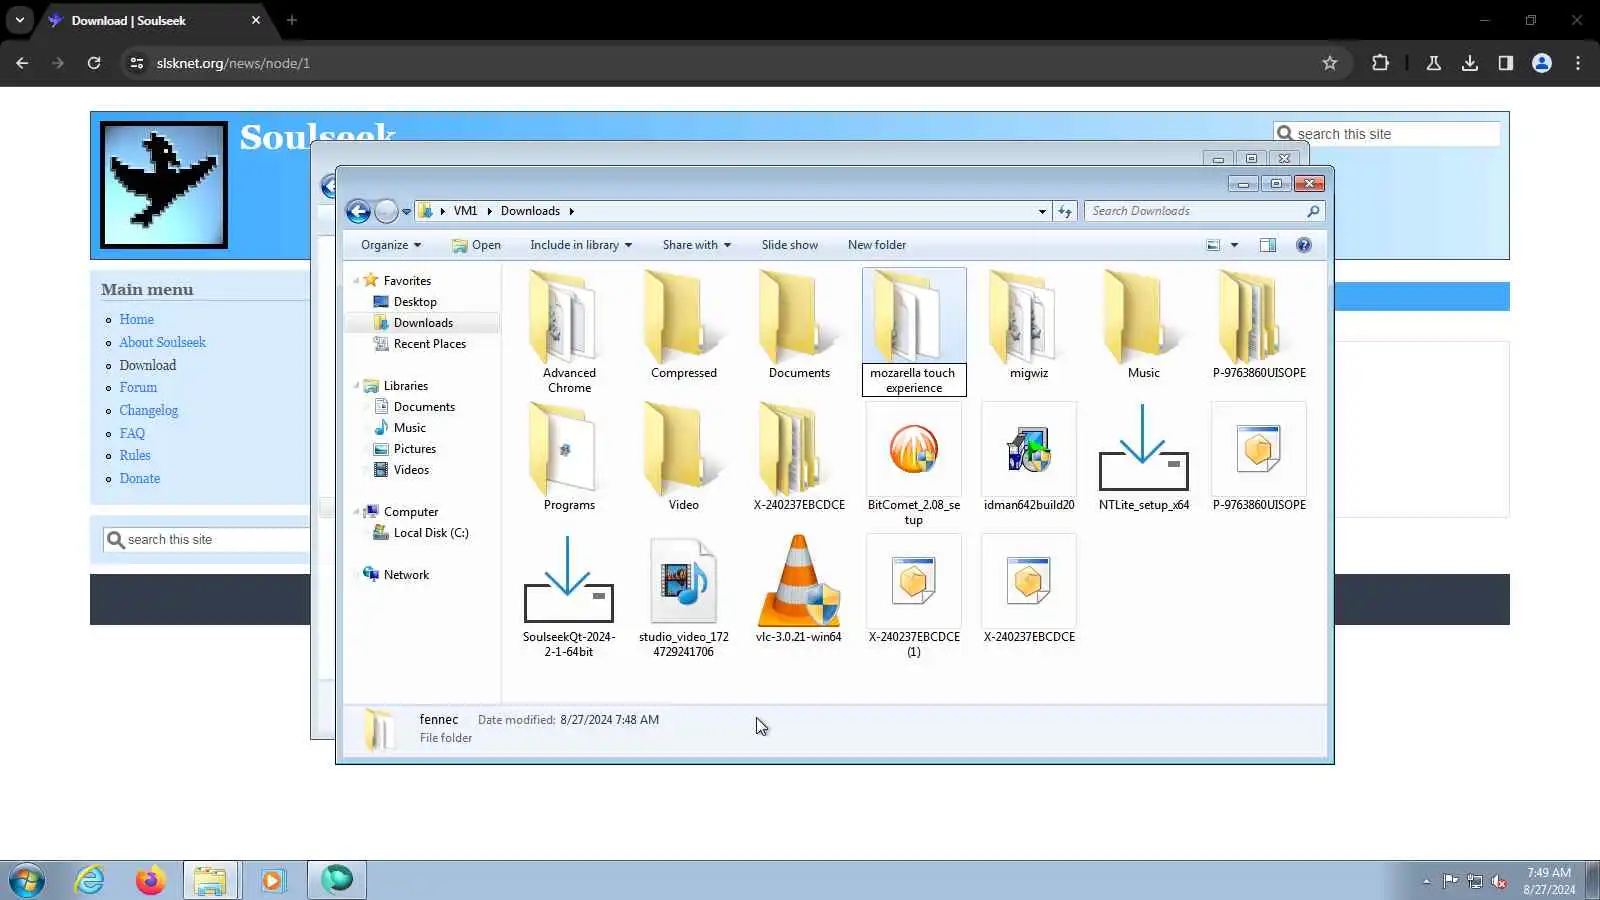
Task: Switch to the Download | Soulseek browser tab
Action: pos(152,20)
